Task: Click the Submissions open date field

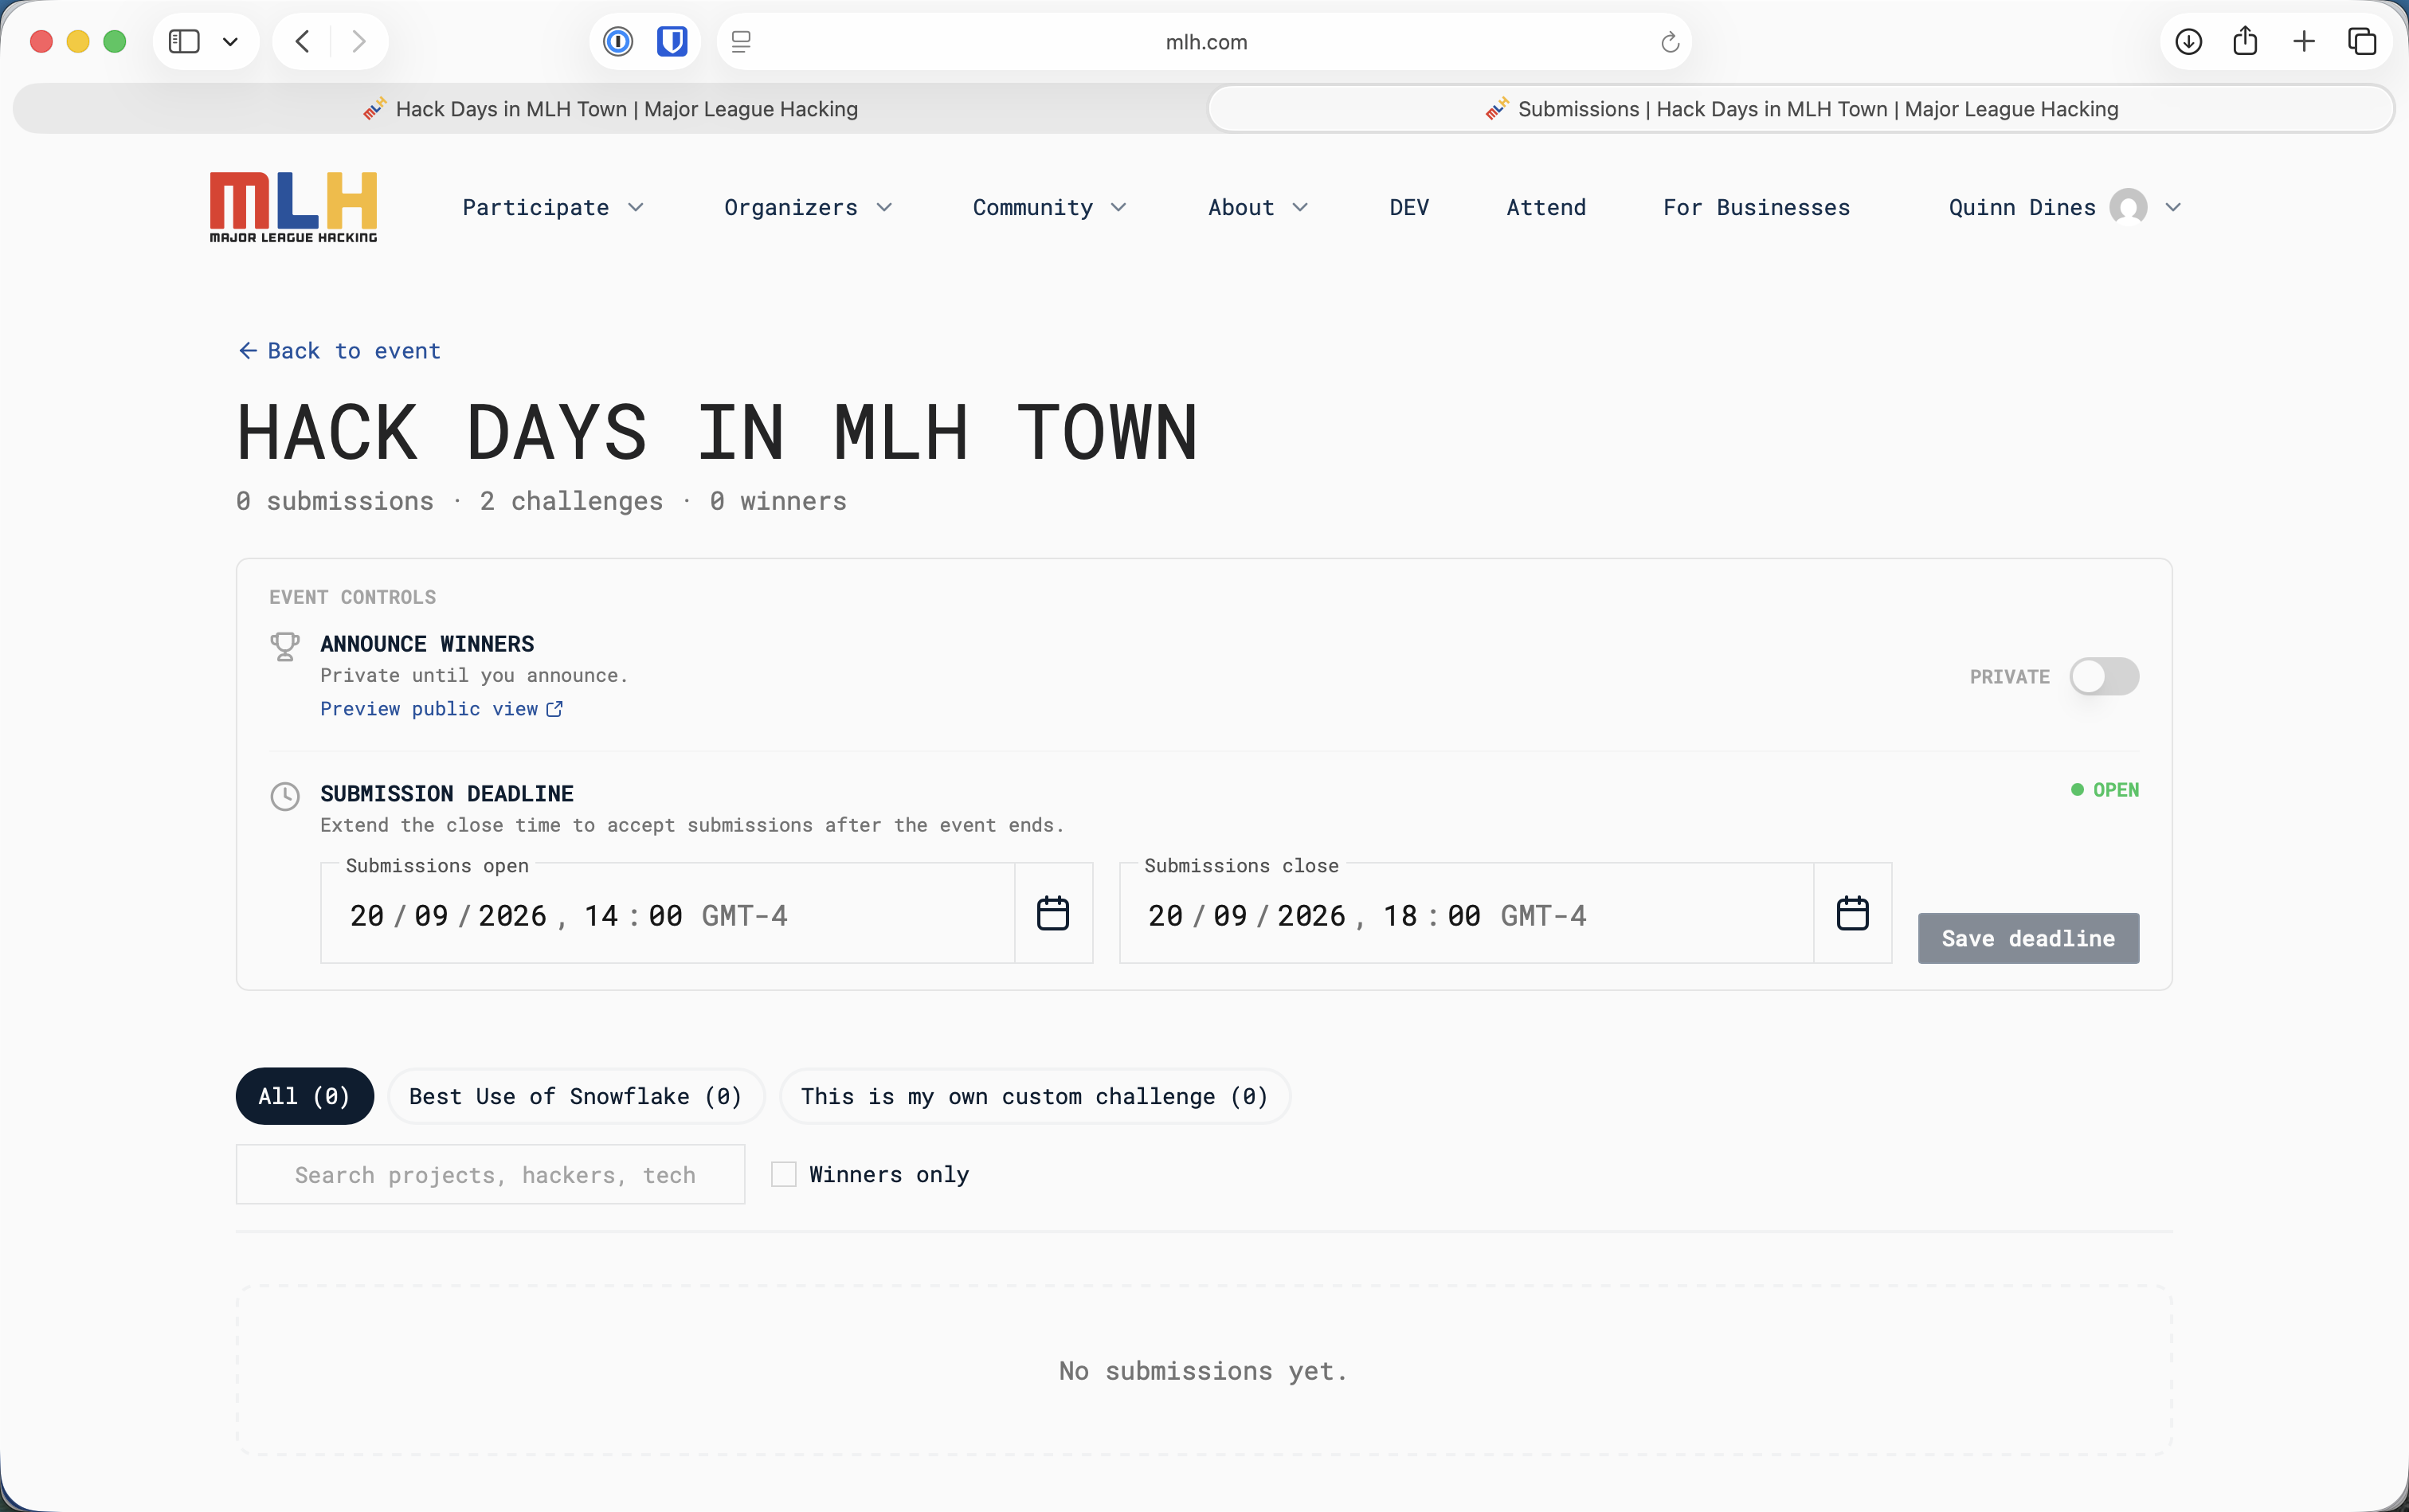Action: click(667, 914)
